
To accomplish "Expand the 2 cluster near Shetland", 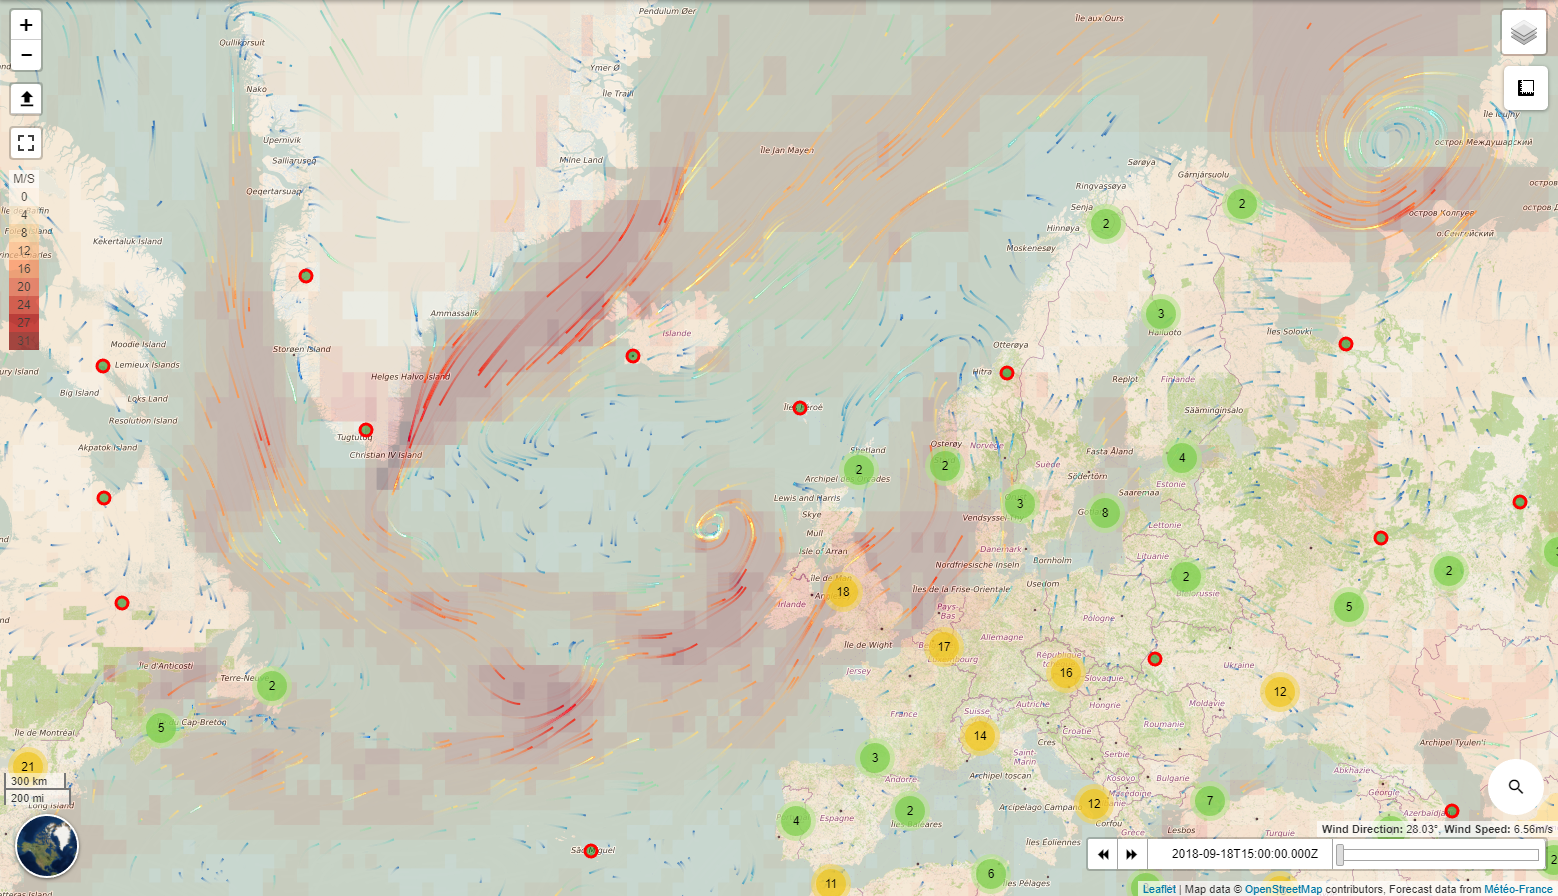I will pyautogui.click(x=859, y=469).
